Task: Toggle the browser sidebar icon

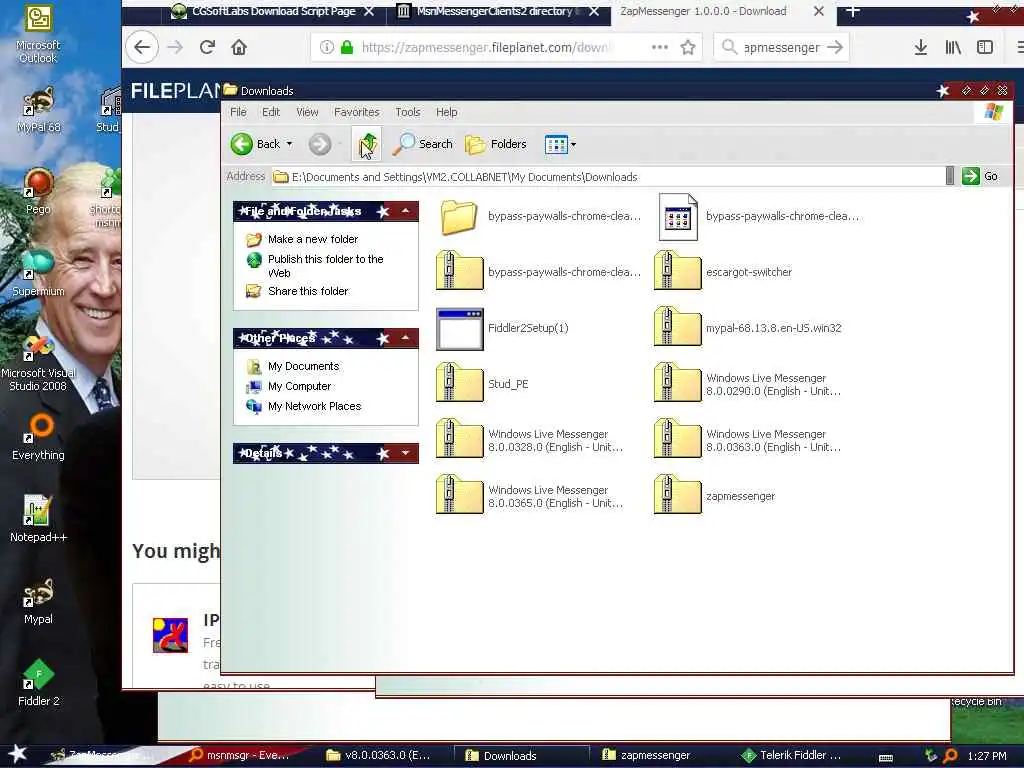Action: coord(985,47)
